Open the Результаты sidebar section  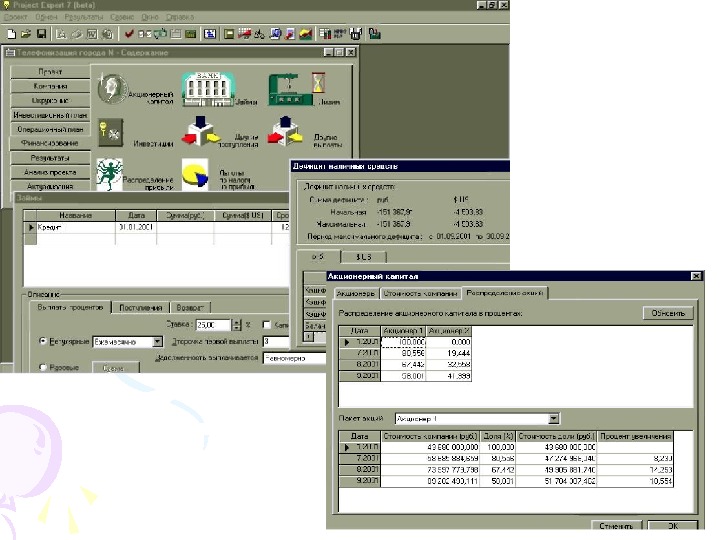pyautogui.click(x=51, y=158)
